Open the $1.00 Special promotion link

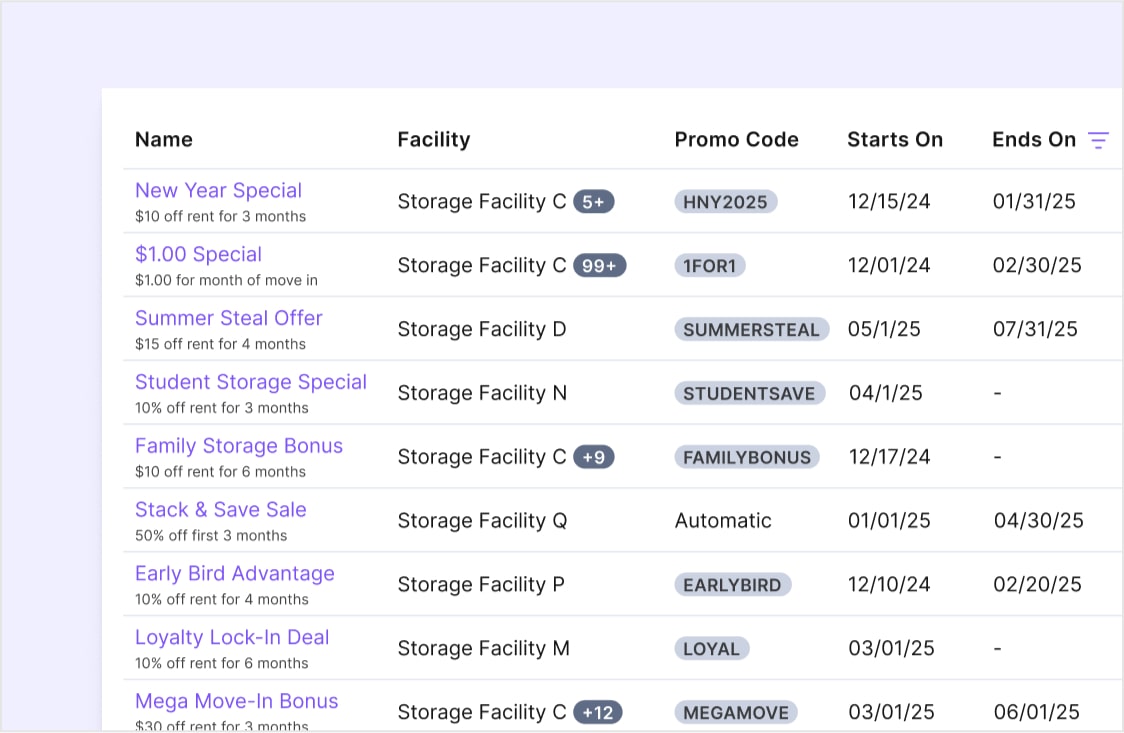(199, 254)
